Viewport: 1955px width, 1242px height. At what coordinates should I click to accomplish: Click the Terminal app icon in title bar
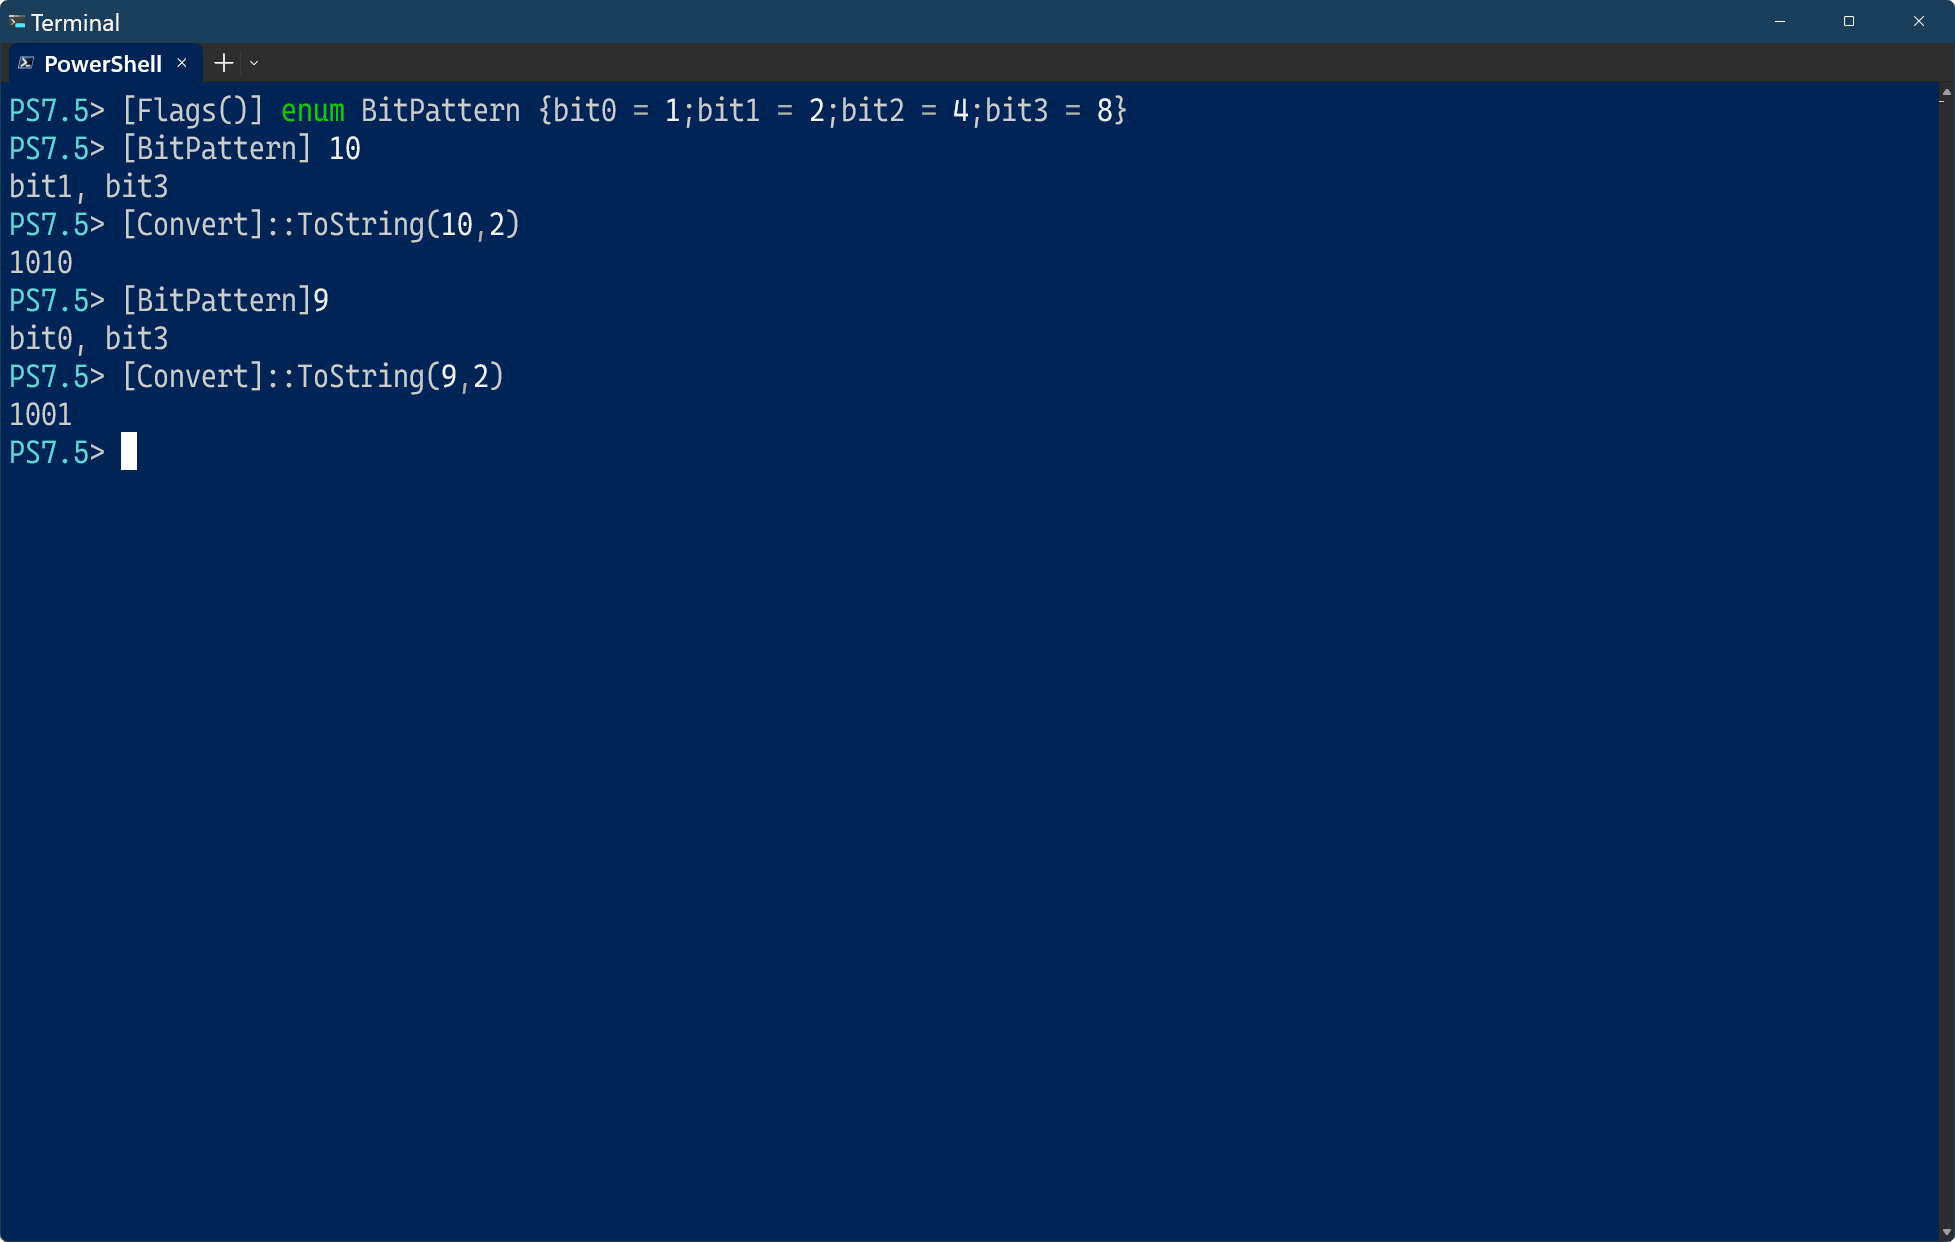(17, 21)
